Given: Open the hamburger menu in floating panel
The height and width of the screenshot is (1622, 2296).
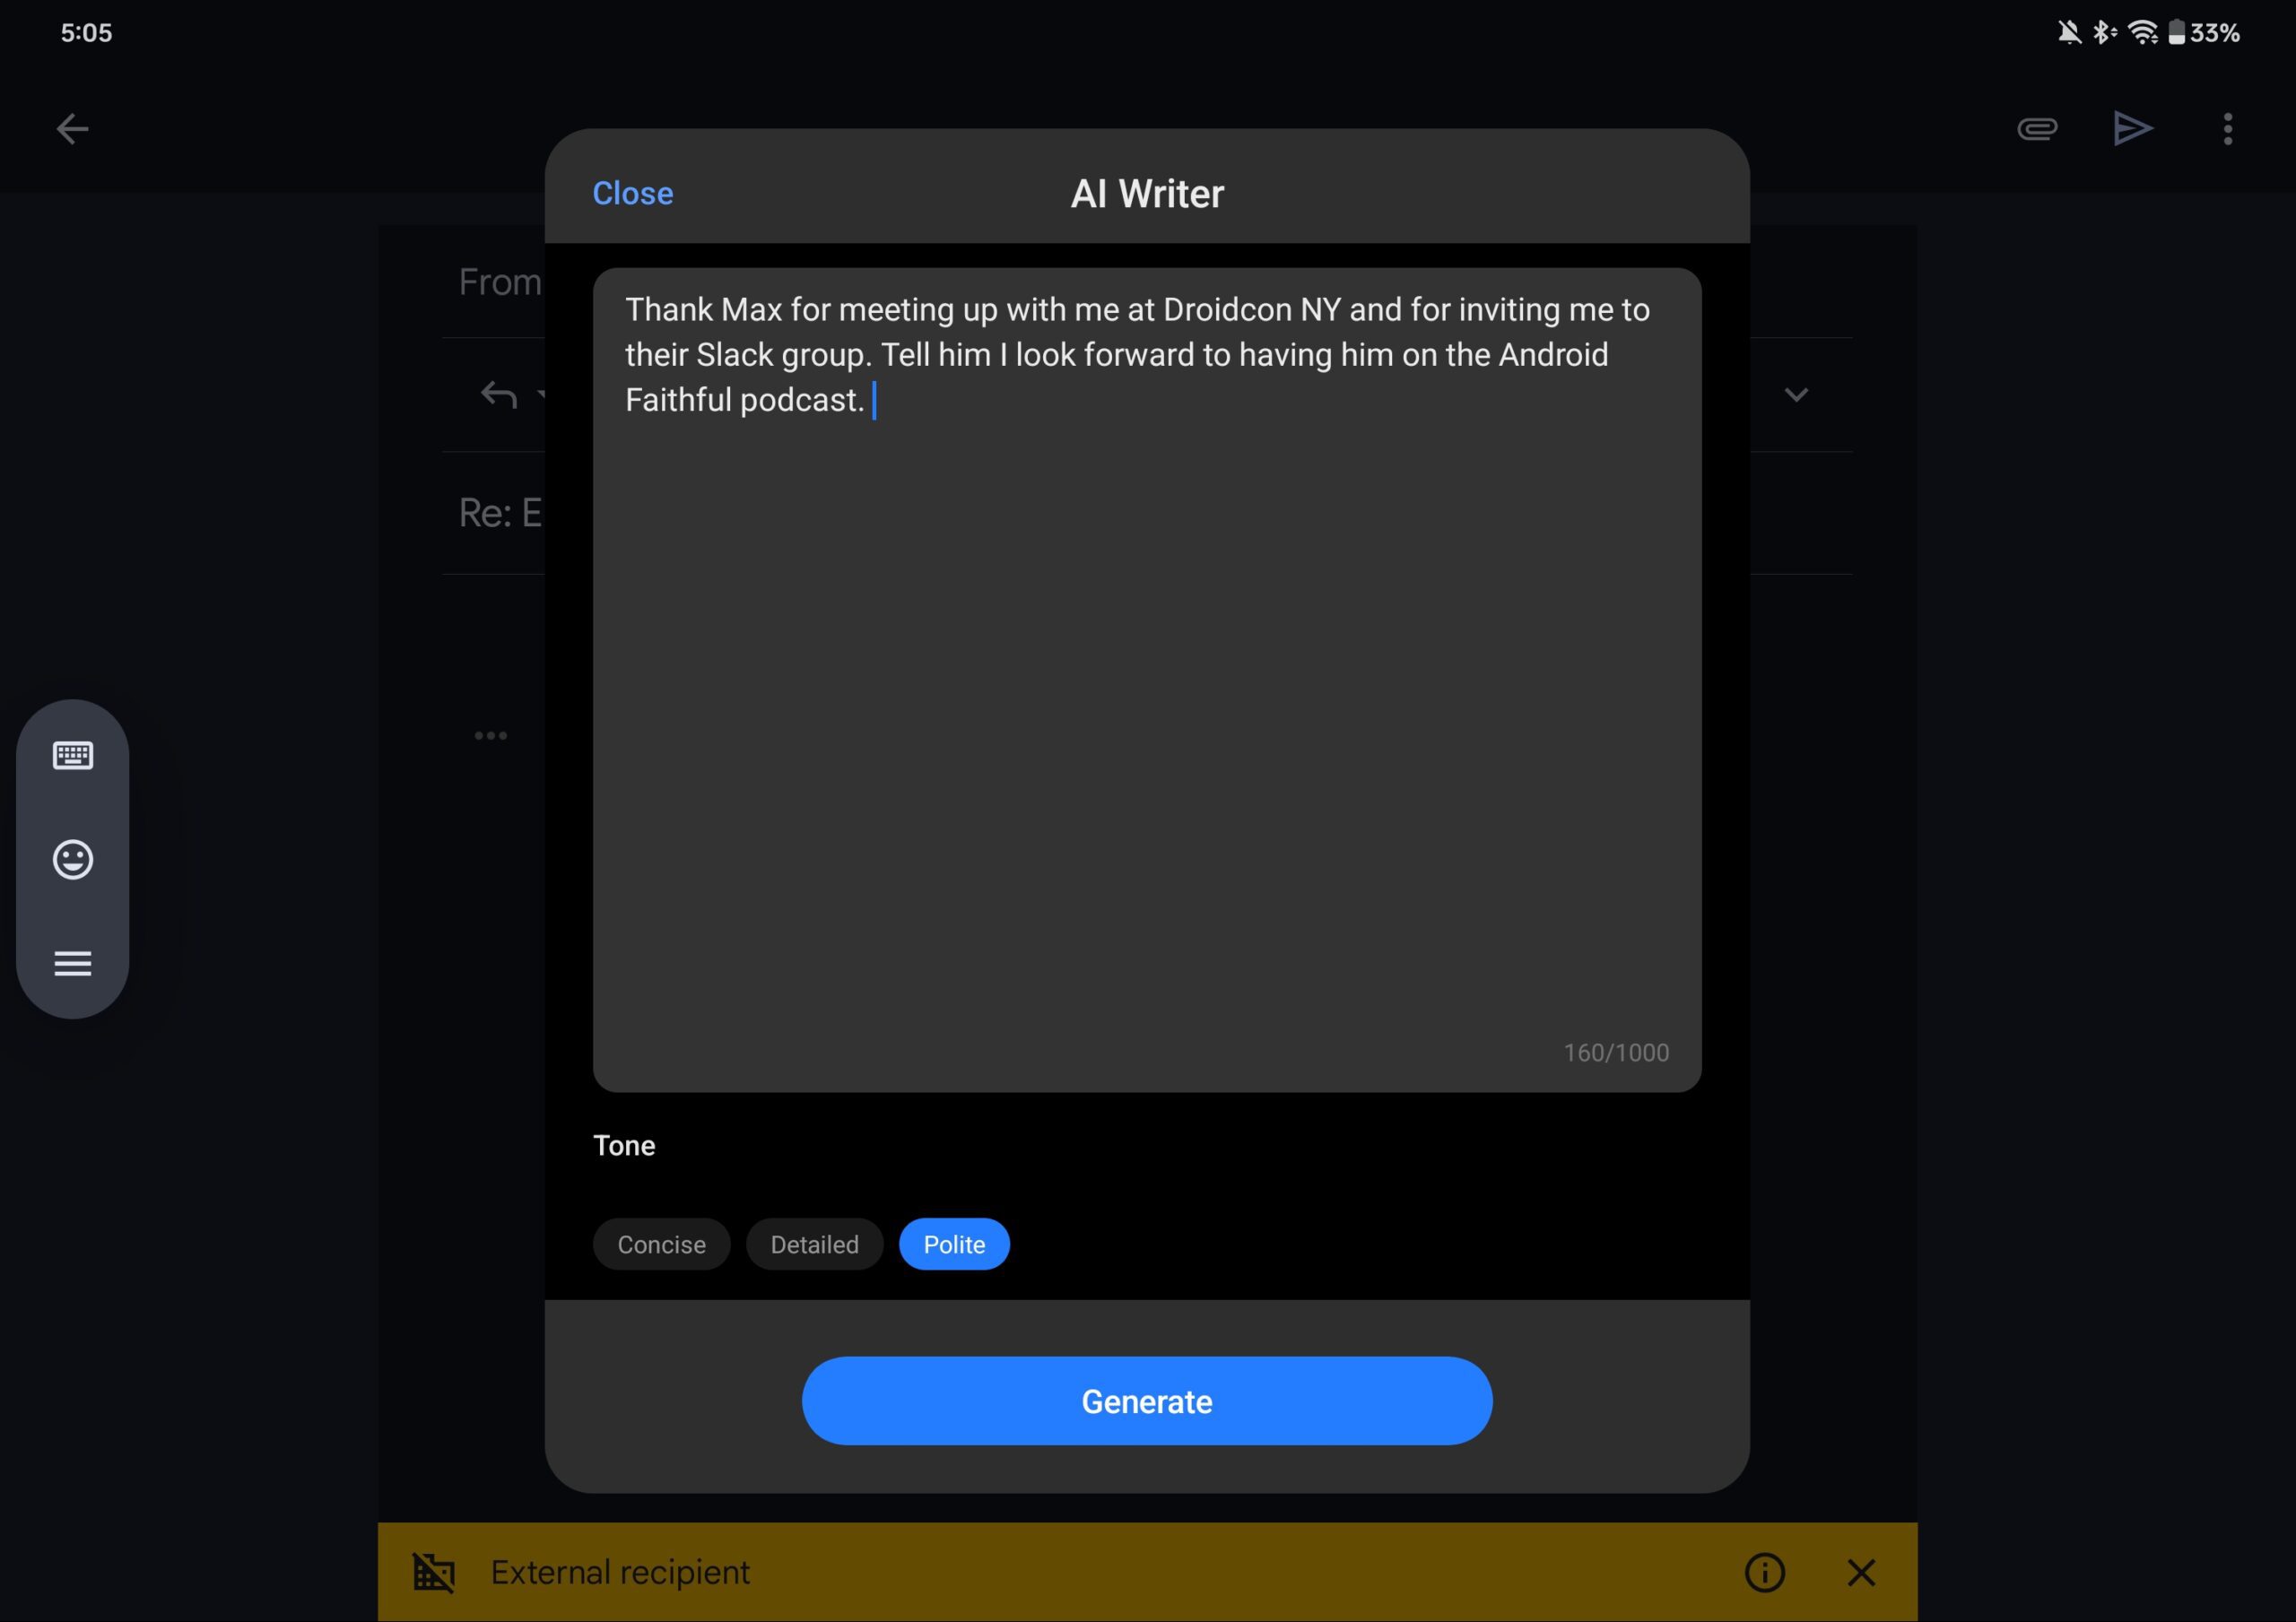Looking at the screenshot, I should (72, 963).
